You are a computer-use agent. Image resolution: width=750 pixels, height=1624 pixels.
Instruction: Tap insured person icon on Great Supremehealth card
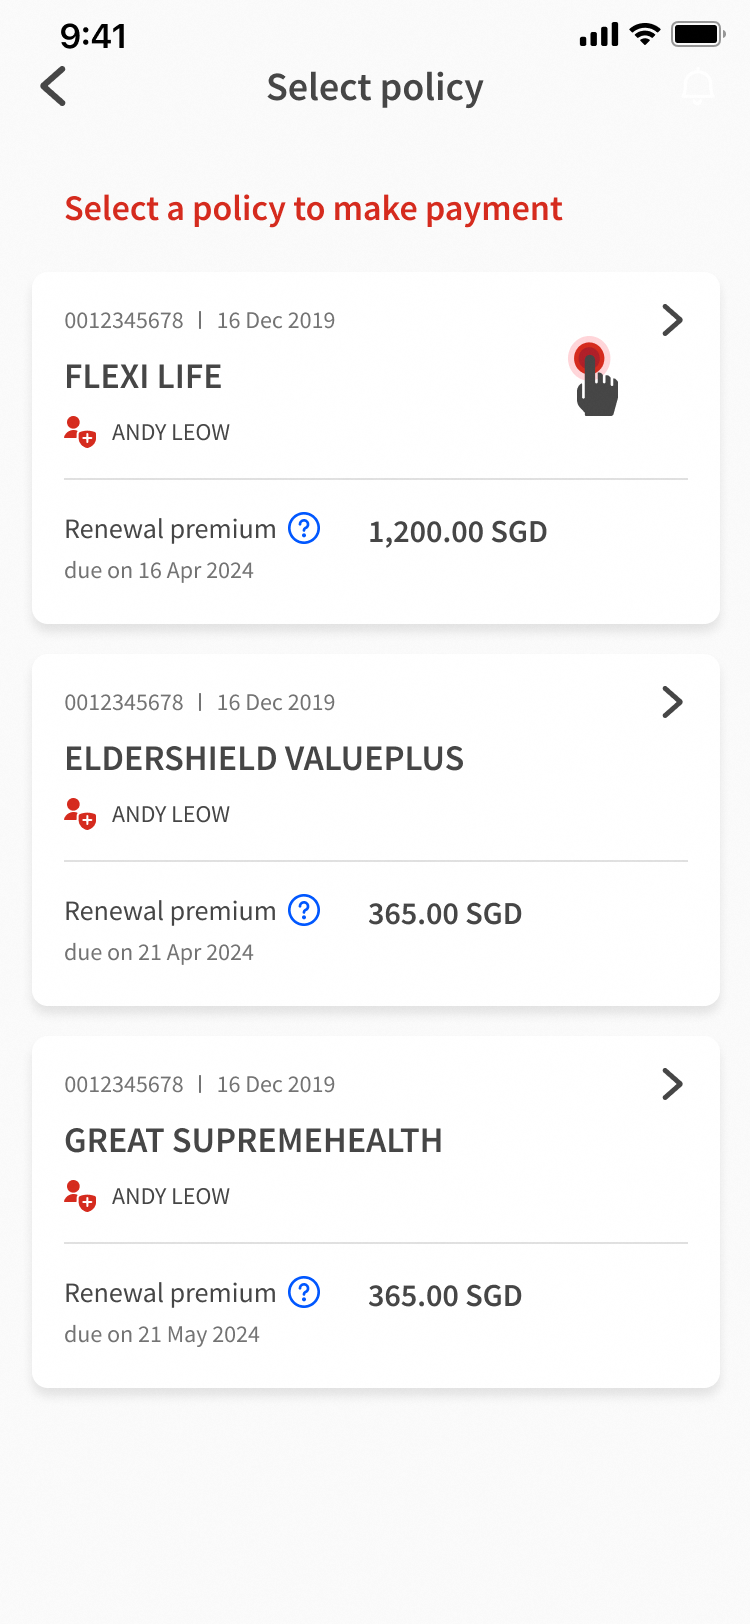[x=80, y=1196]
